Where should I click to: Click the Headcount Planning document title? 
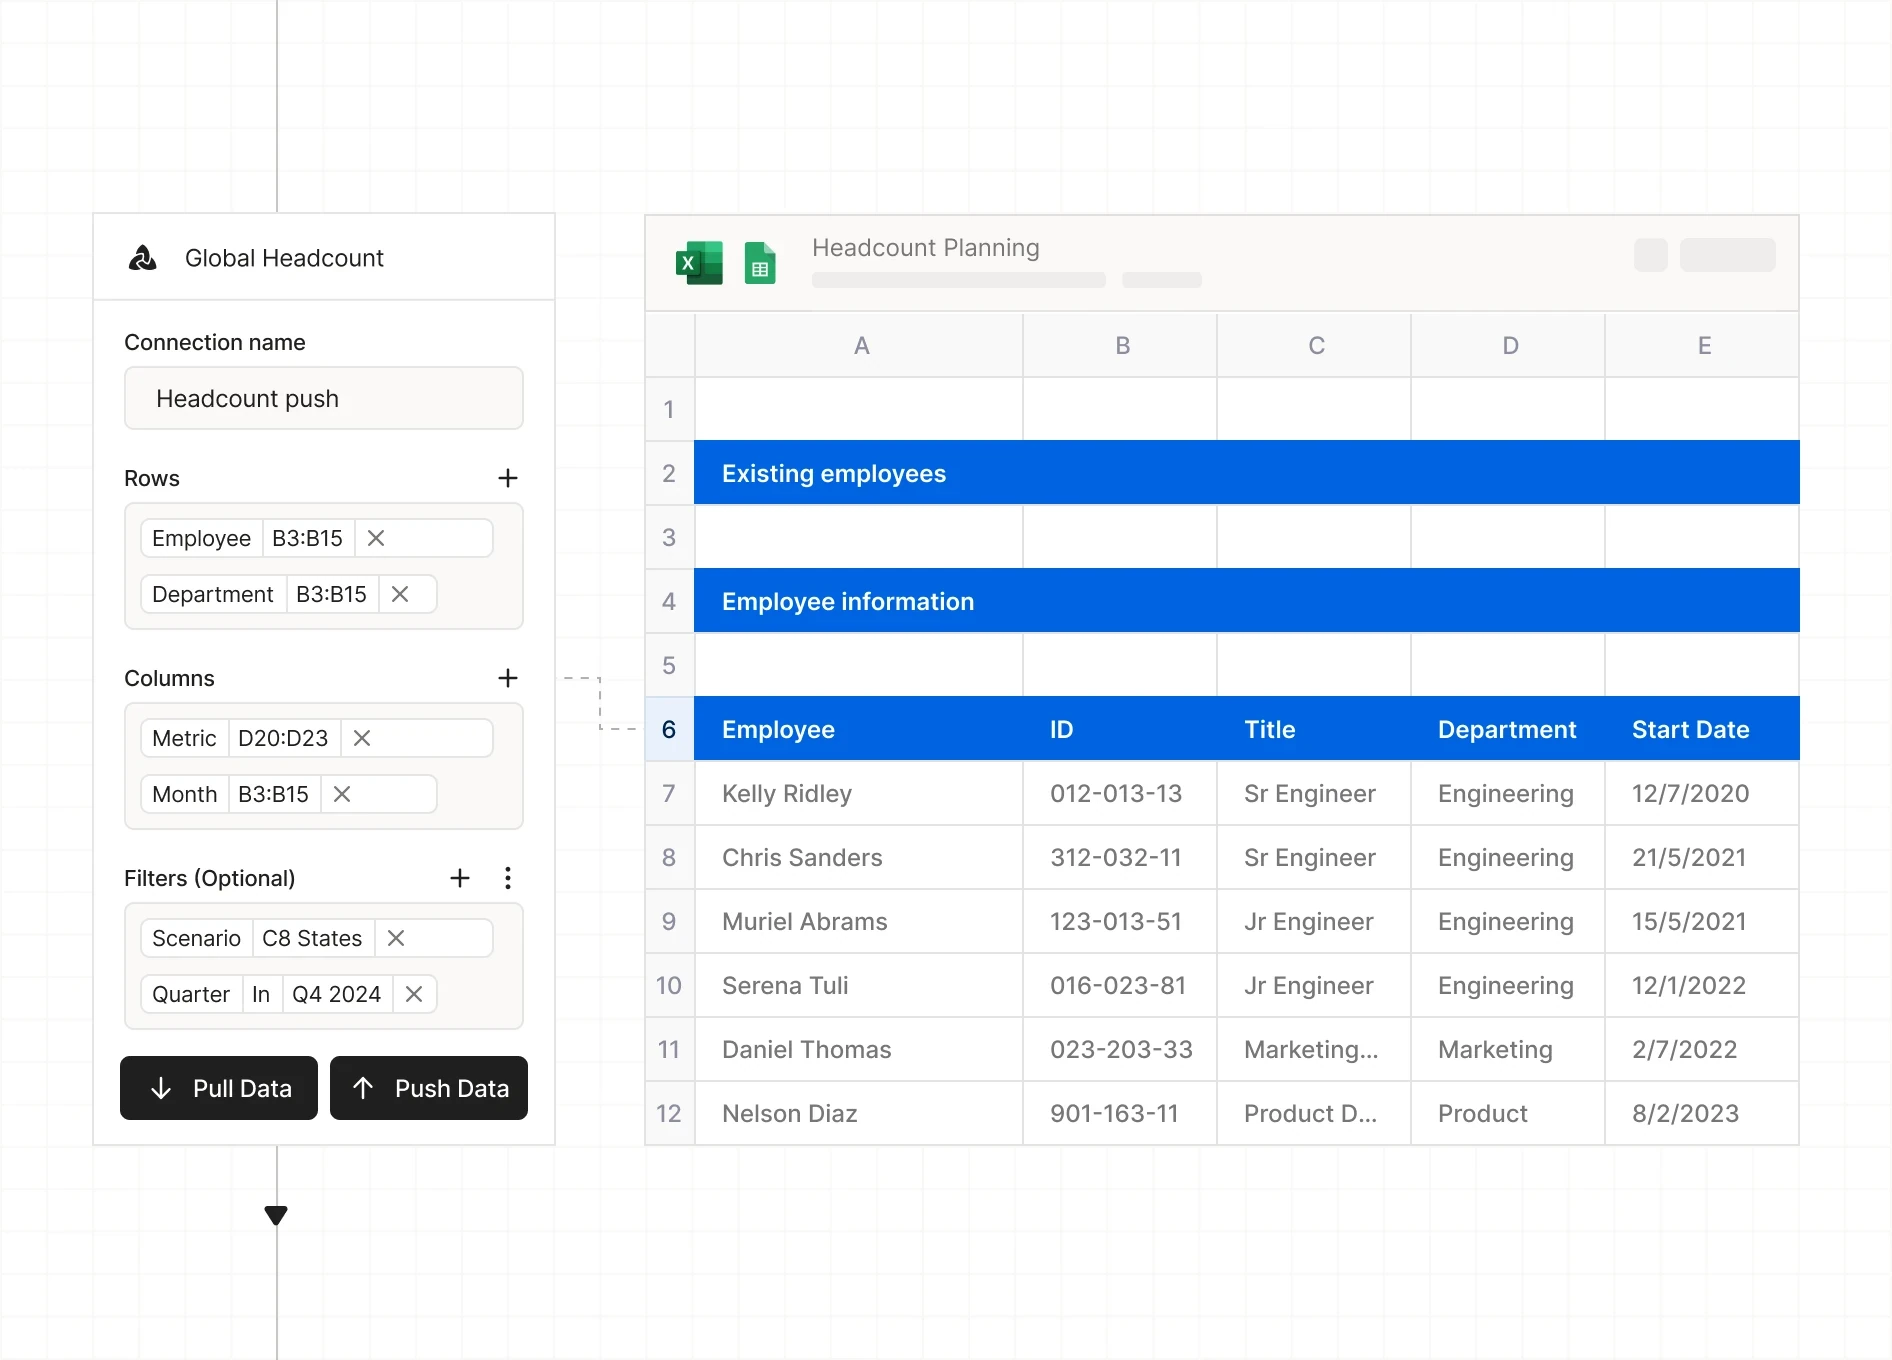coord(926,247)
